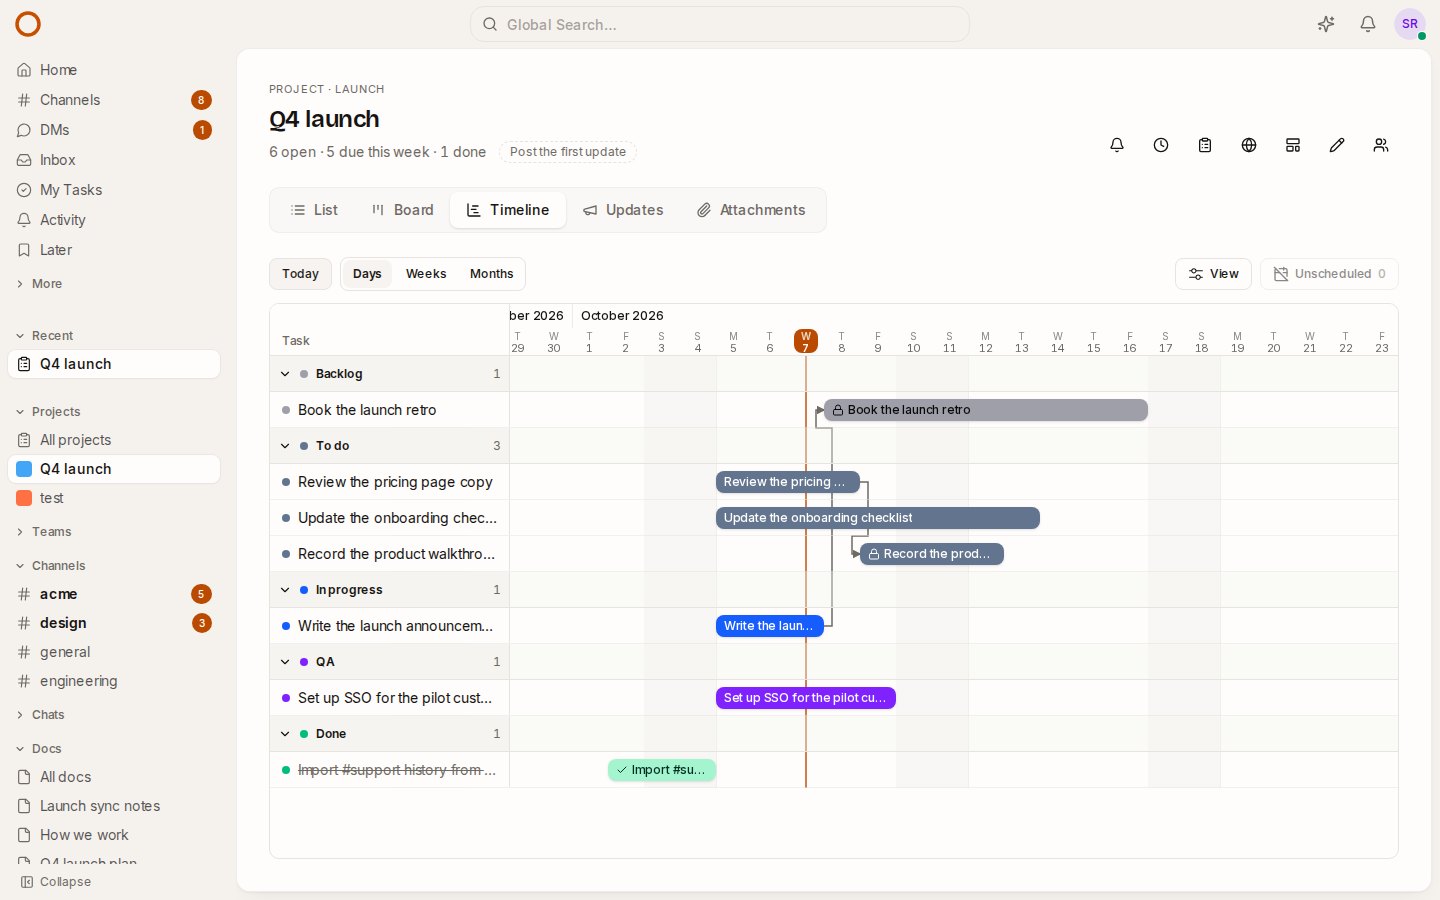
Task: Switch to the List tab
Action: coord(314,210)
